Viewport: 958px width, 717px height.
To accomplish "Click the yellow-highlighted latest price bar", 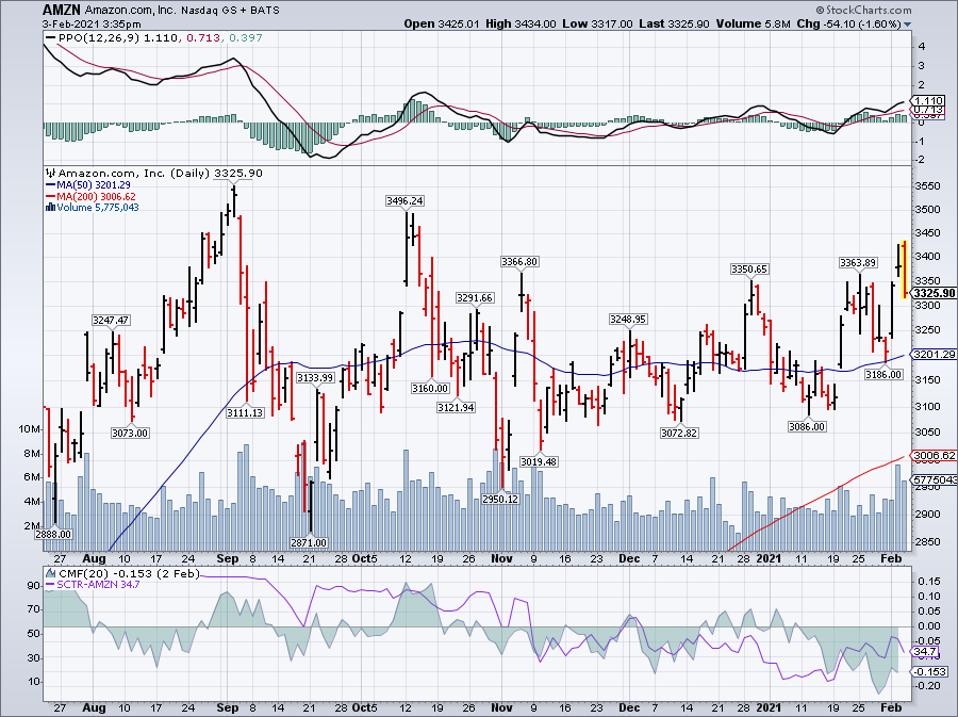I will coord(904,269).
